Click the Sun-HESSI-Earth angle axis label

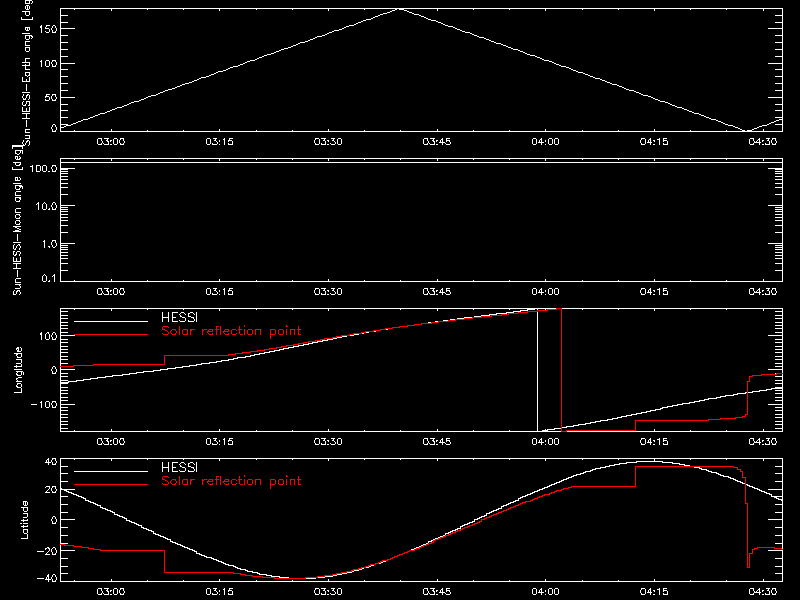point(27,71)
